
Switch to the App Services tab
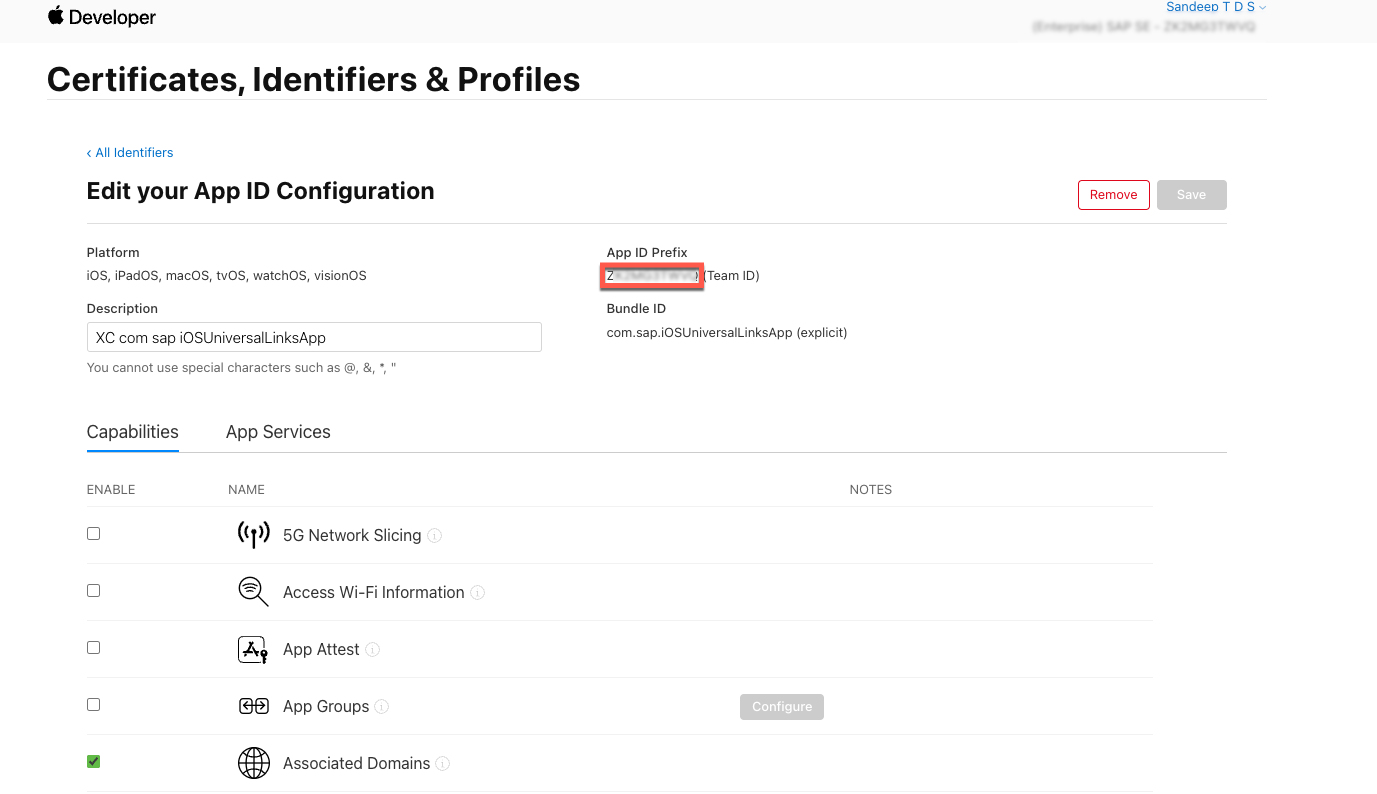tap(278, 432)
